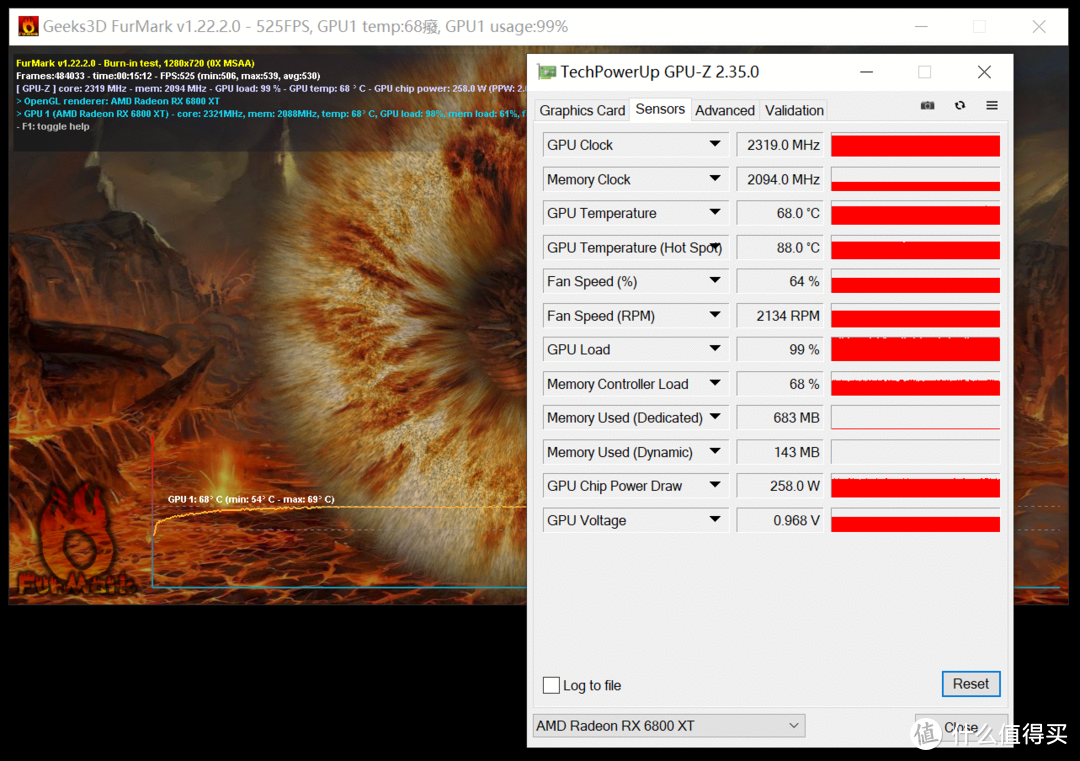
Task: Close the FurMark window
Action: [x=1039, y=26]
